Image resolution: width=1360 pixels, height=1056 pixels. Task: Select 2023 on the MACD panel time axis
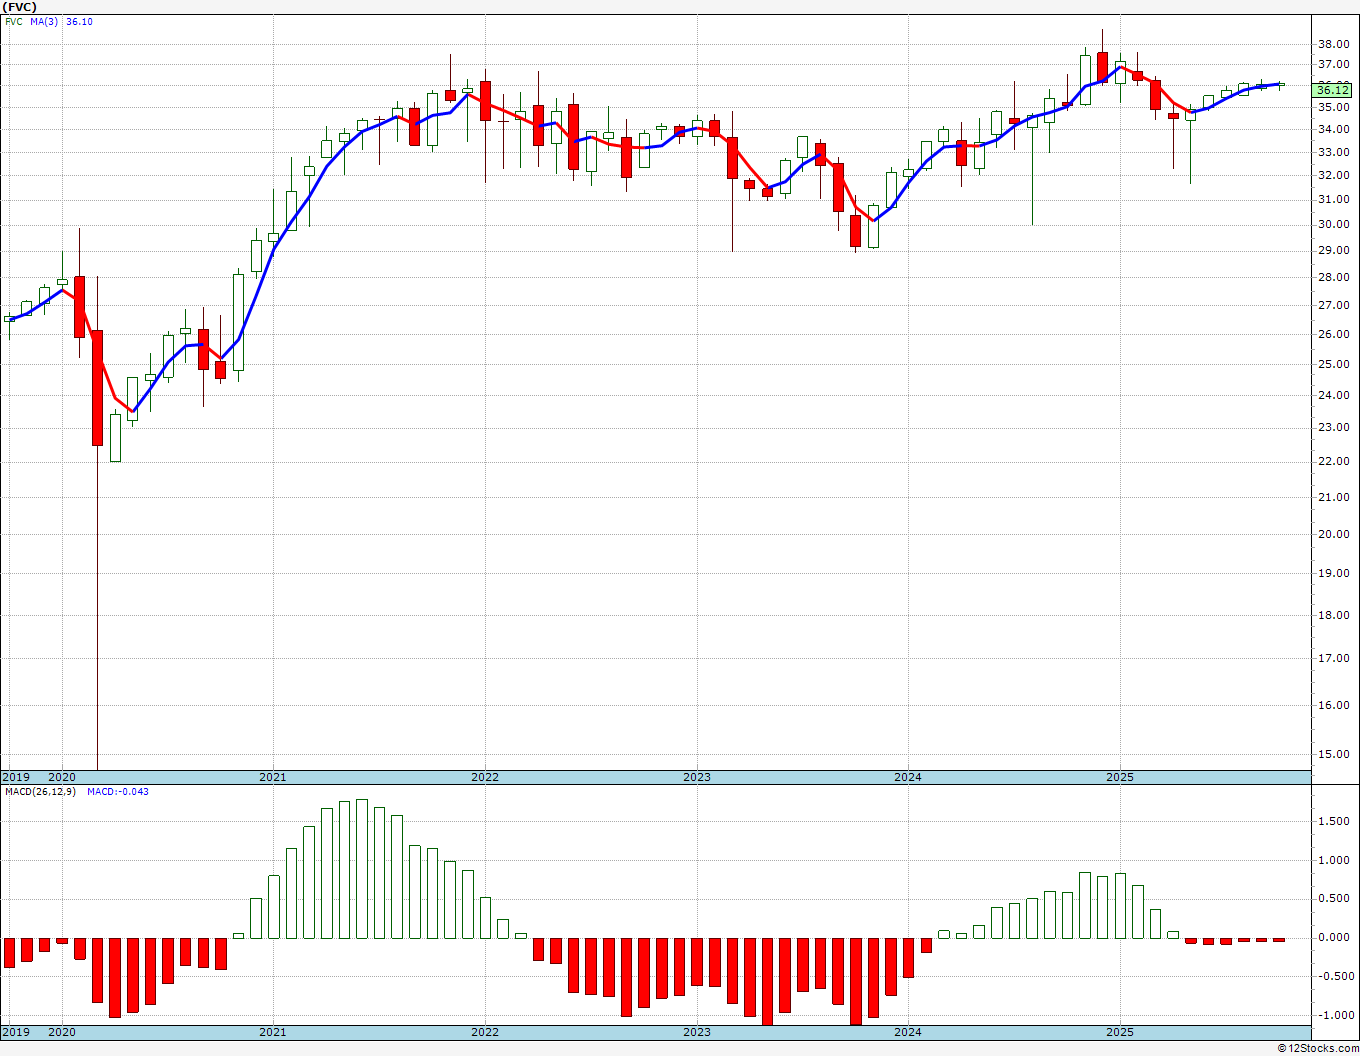pyautogui.click(x=697, y=1032)
